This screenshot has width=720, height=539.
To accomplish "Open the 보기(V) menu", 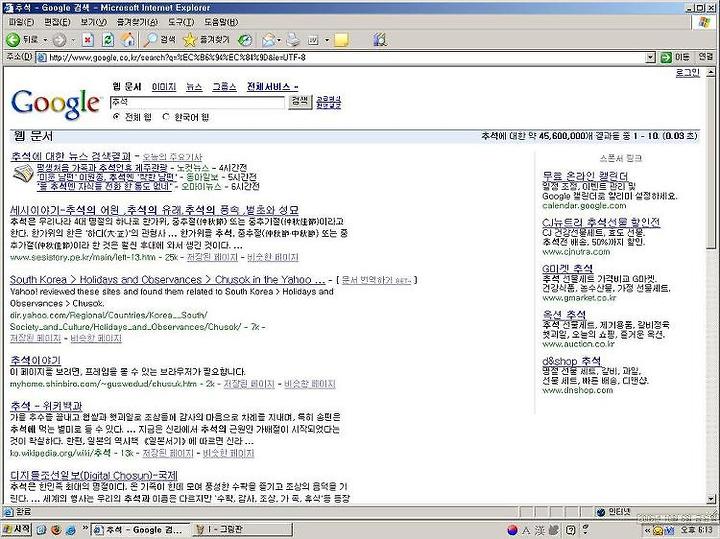I will tap(93, 22).
